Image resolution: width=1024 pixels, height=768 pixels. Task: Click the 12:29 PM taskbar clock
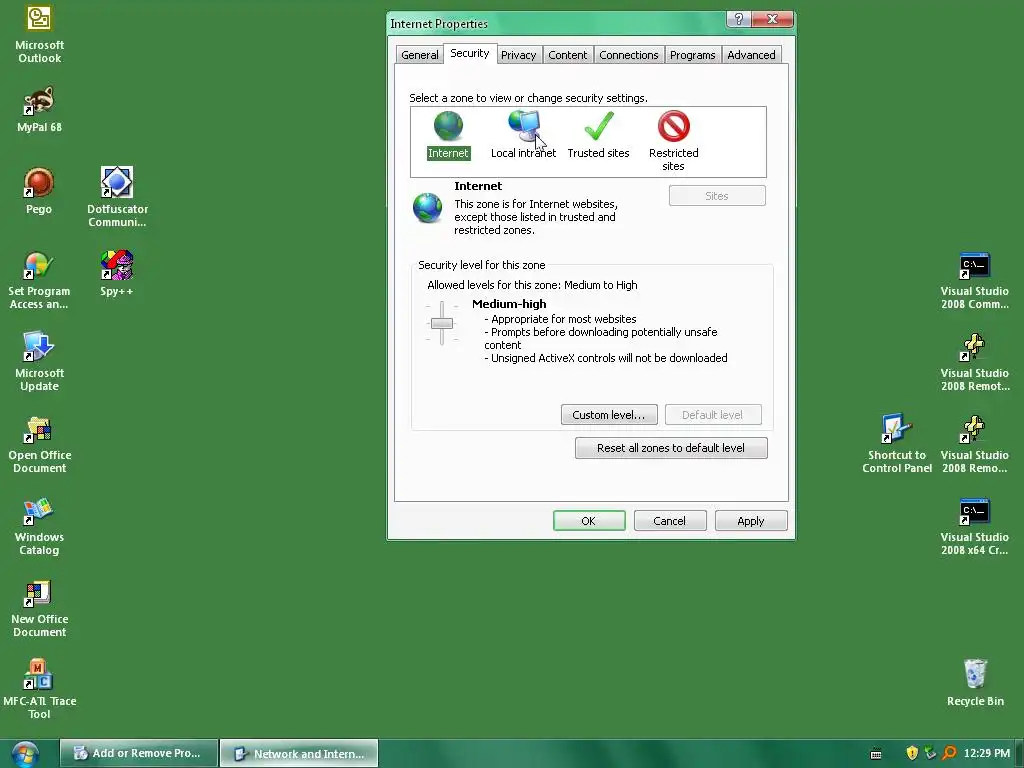coord(986,753)
